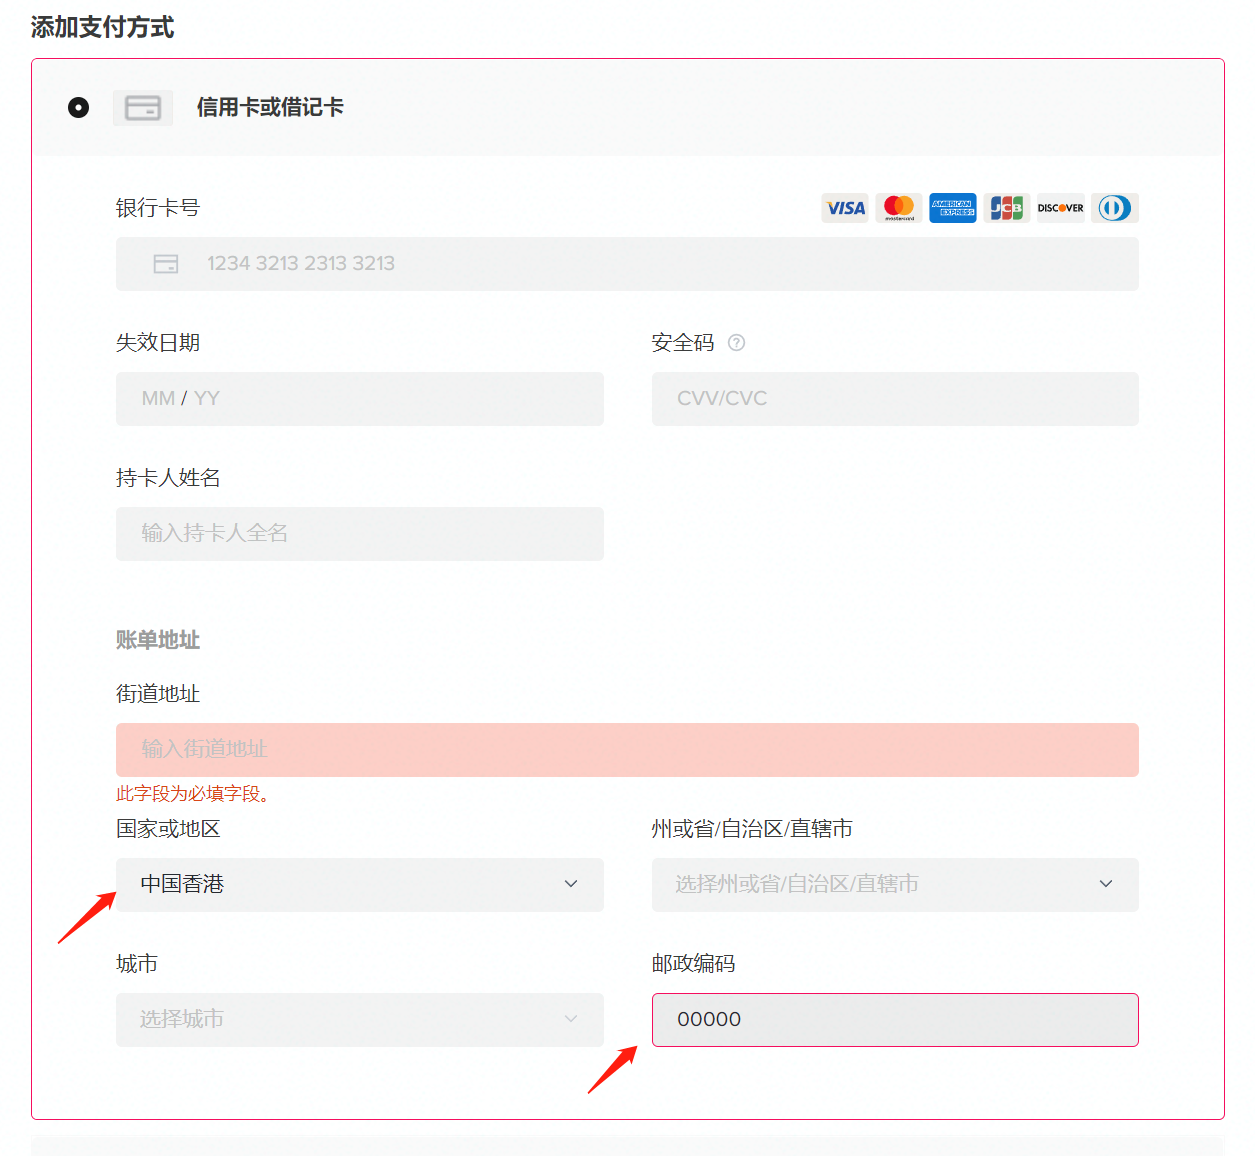Click the credit card icon beside 信用卡或借记卡
Screen dimensions: 1255x1156
142,107
